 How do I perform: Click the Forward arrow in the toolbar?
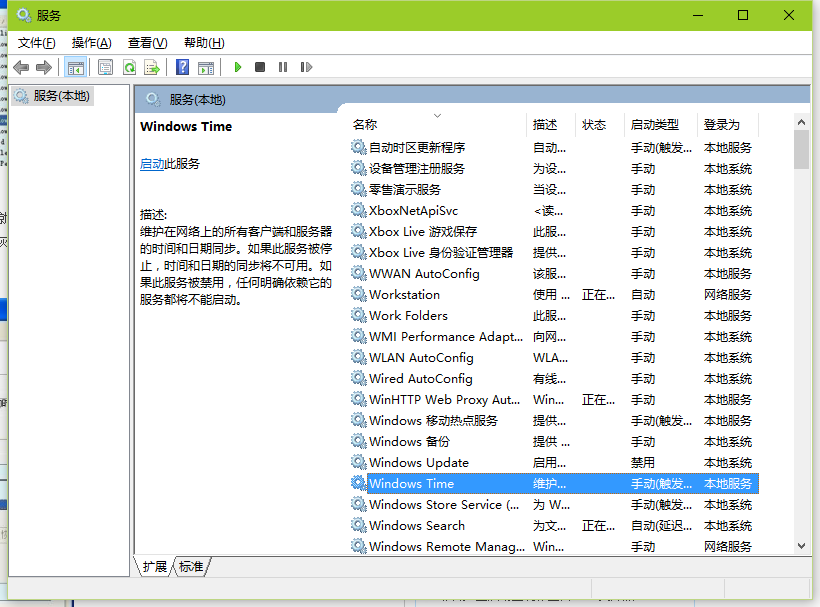pyautogui.click(x=44, y=67)
